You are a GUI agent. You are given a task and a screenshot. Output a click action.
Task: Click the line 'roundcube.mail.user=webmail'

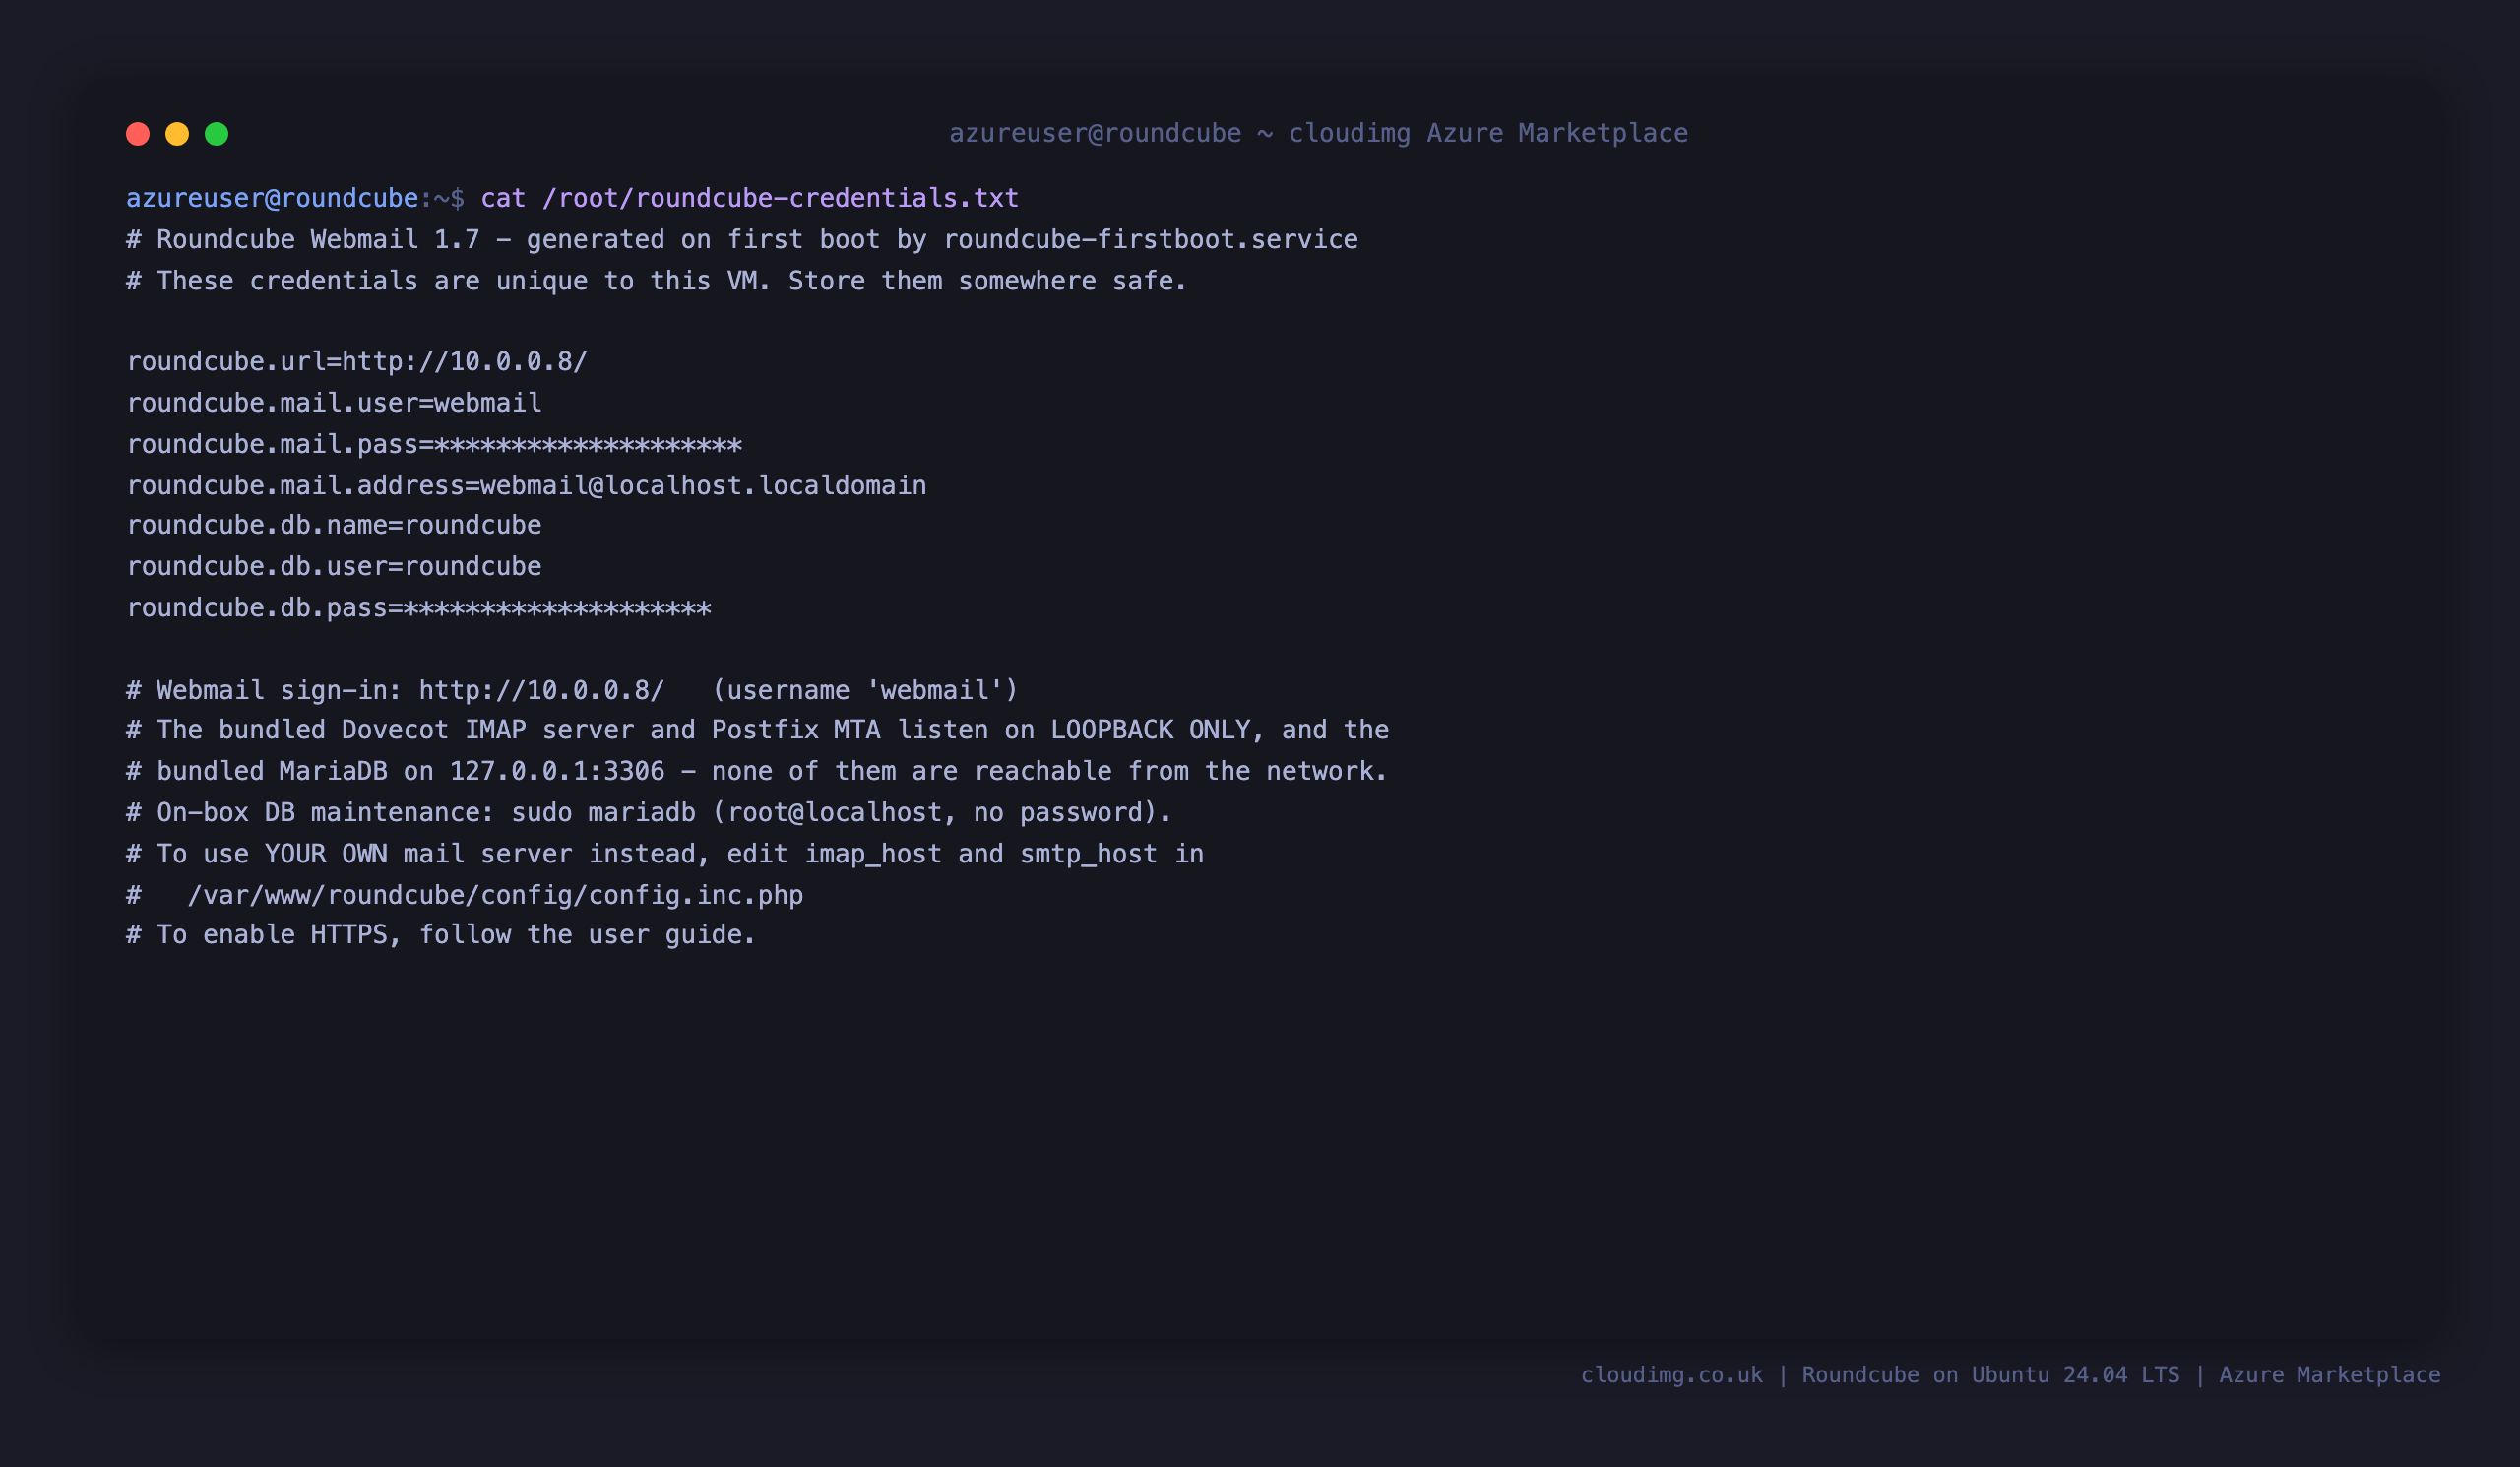tap(334, 403)
